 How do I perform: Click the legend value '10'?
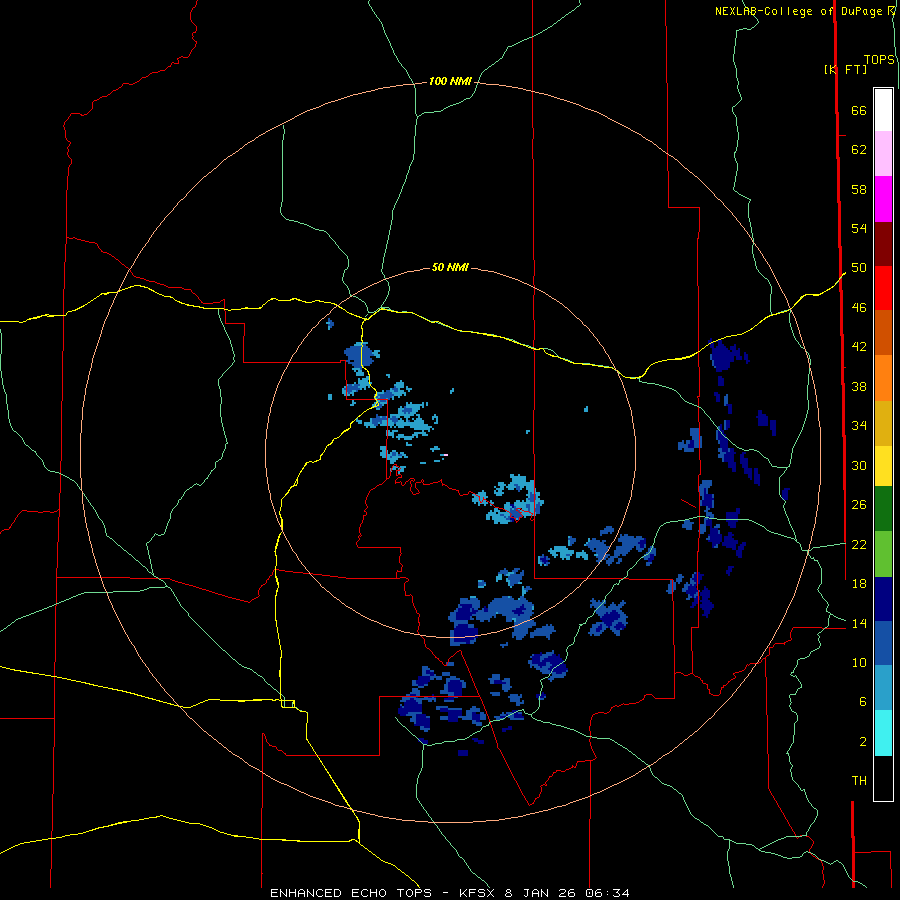[859, 662]
